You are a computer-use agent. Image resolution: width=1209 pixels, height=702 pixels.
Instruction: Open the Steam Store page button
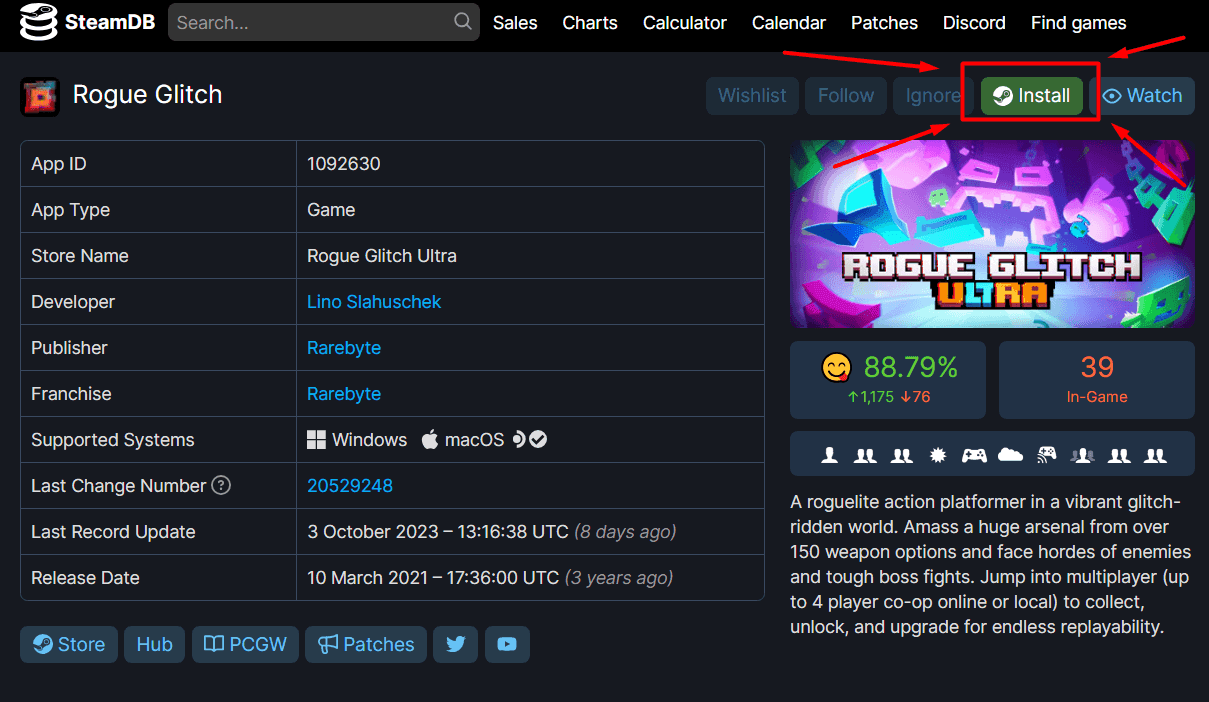click(69, 645)
